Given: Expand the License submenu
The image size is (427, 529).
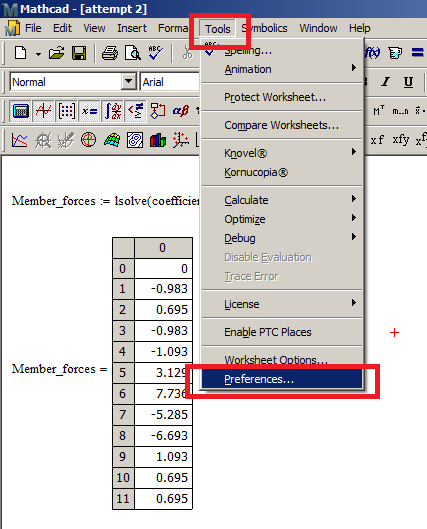Looking at the screenshot, I should coord(282,304).
